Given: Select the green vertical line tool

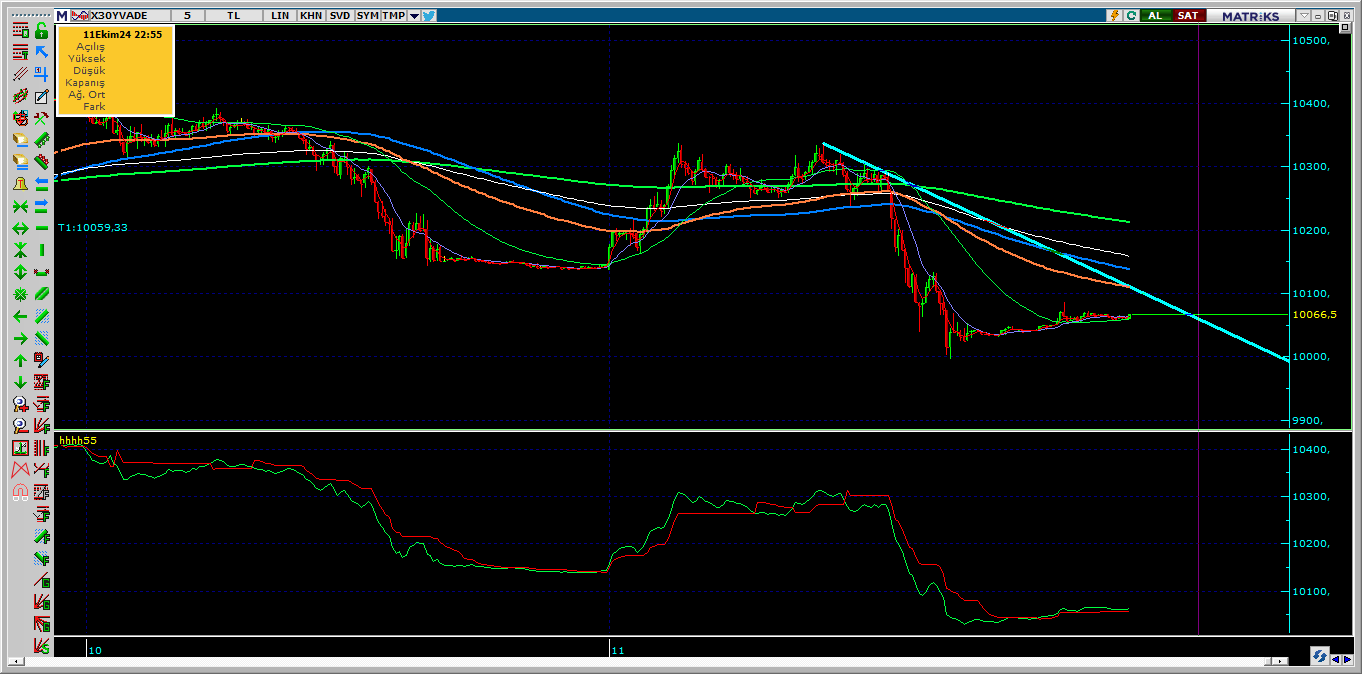Looking at the screenshot, I should click(41, 250).
